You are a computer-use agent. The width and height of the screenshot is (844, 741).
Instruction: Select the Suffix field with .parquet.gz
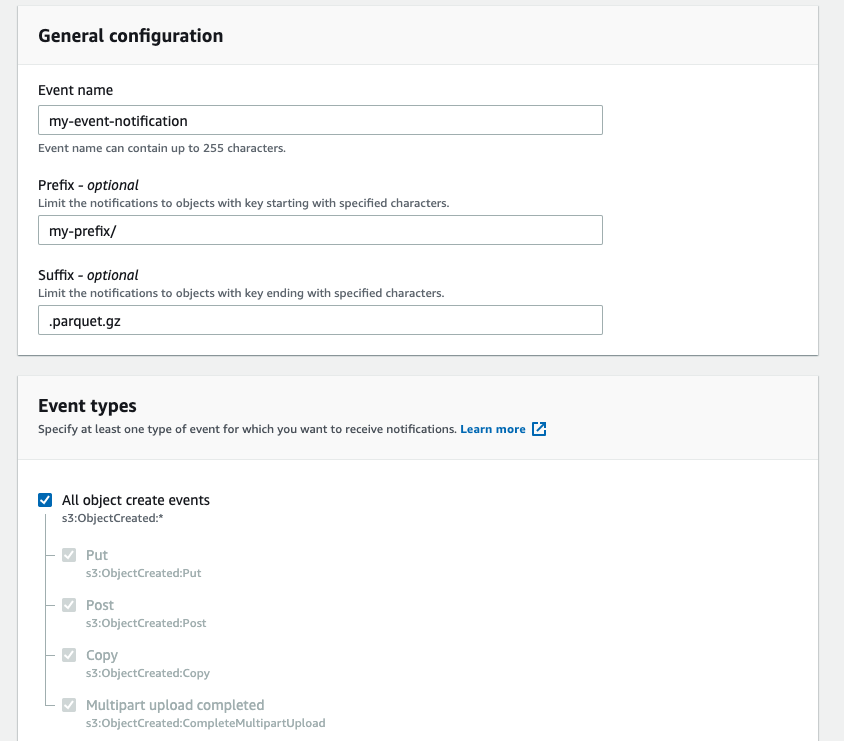click(x=320, y=320)
